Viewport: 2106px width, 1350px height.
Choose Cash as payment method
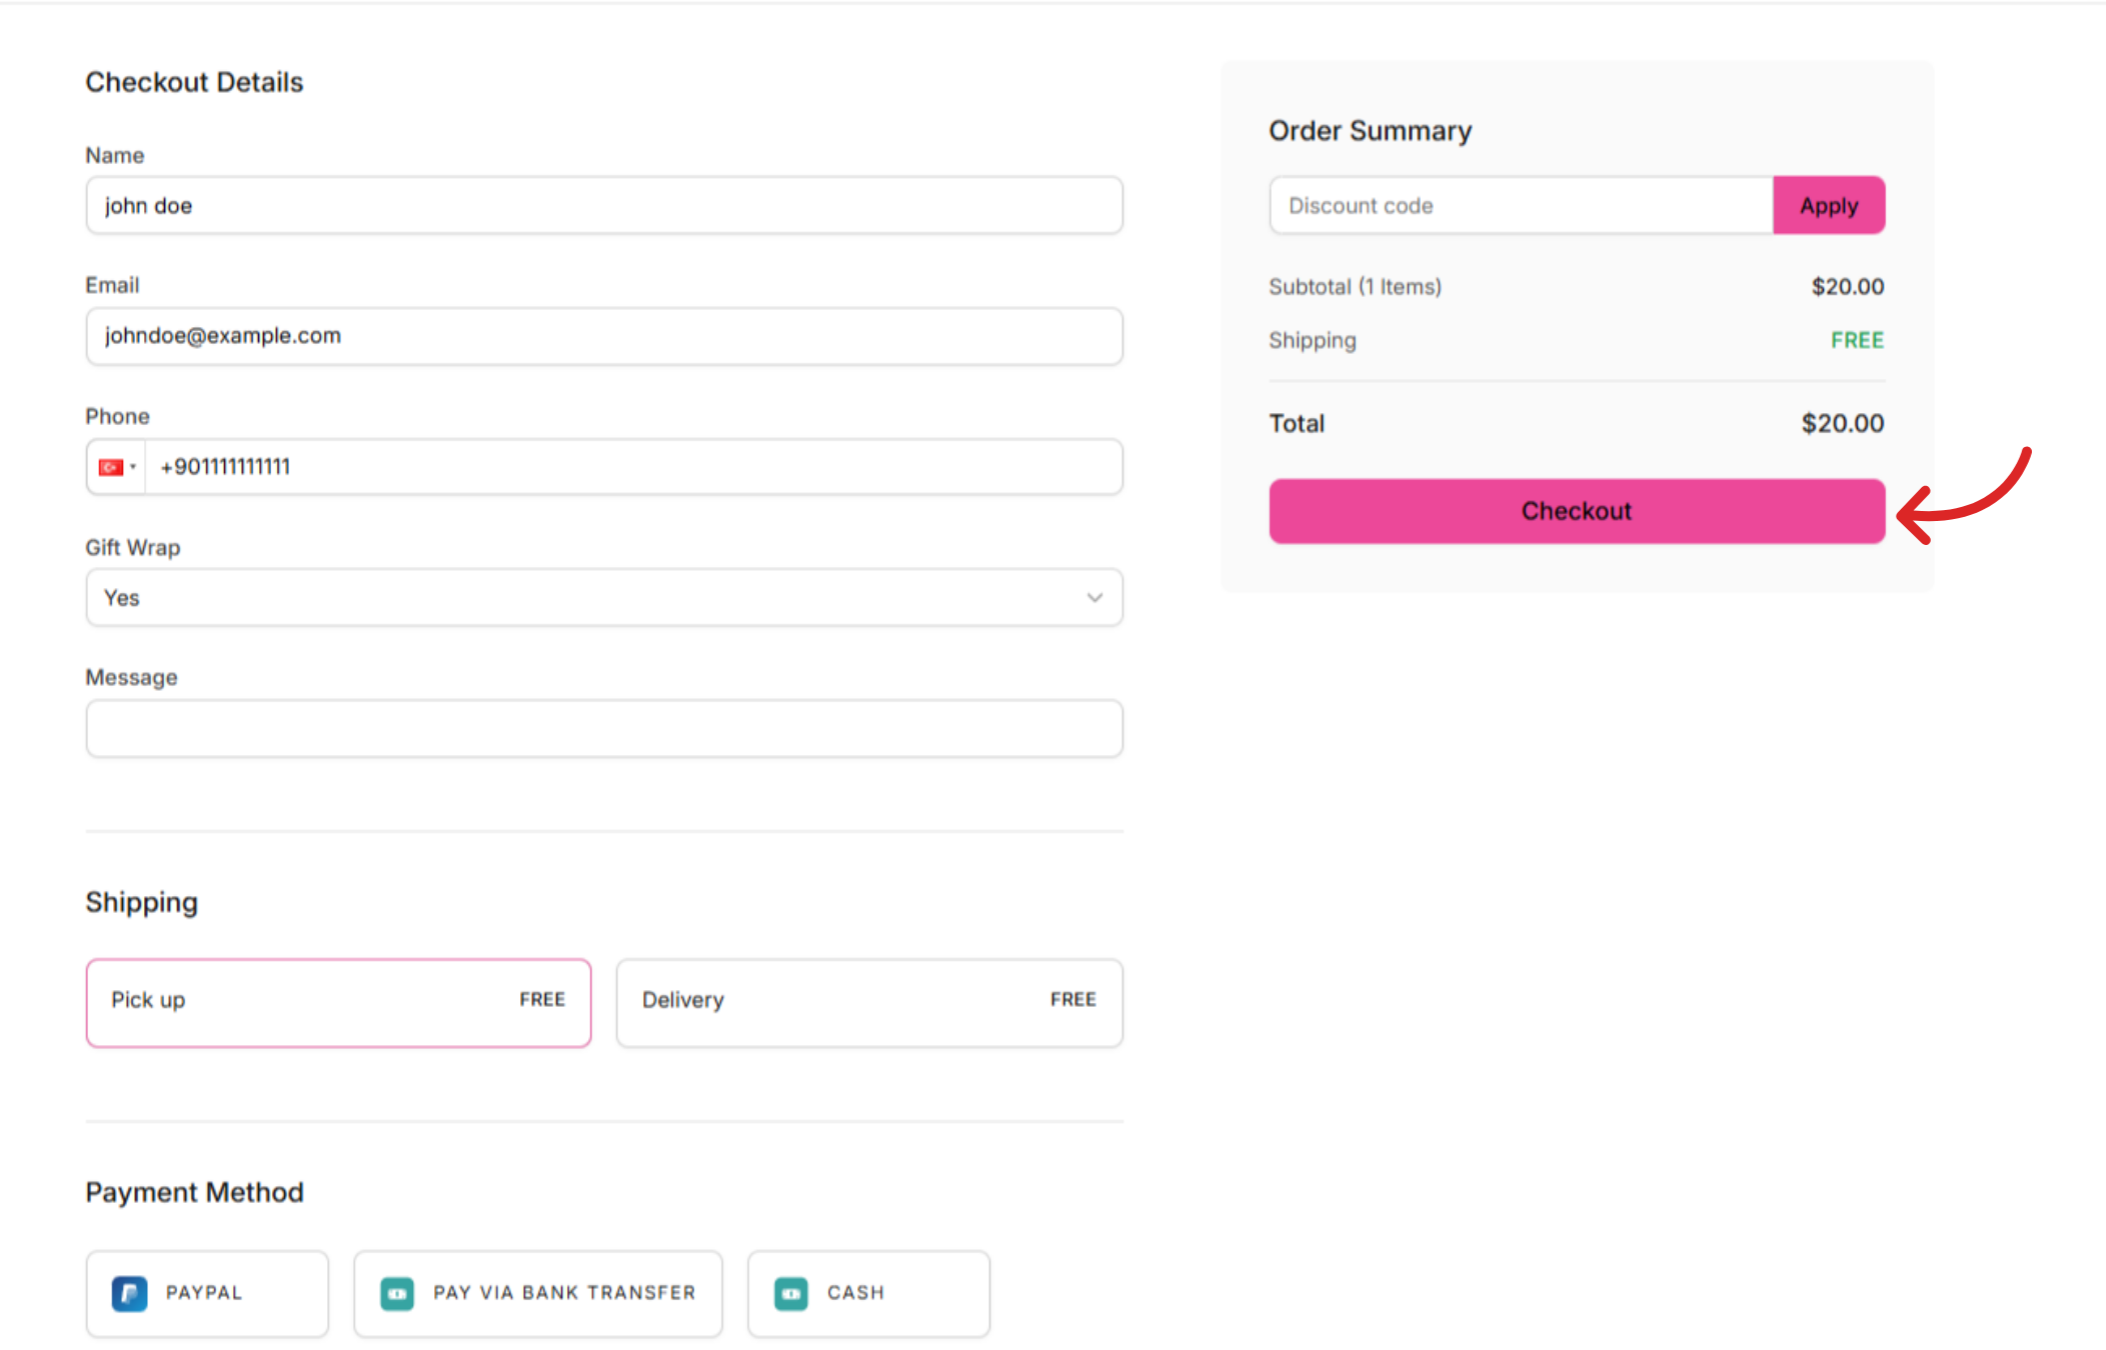868,1293
